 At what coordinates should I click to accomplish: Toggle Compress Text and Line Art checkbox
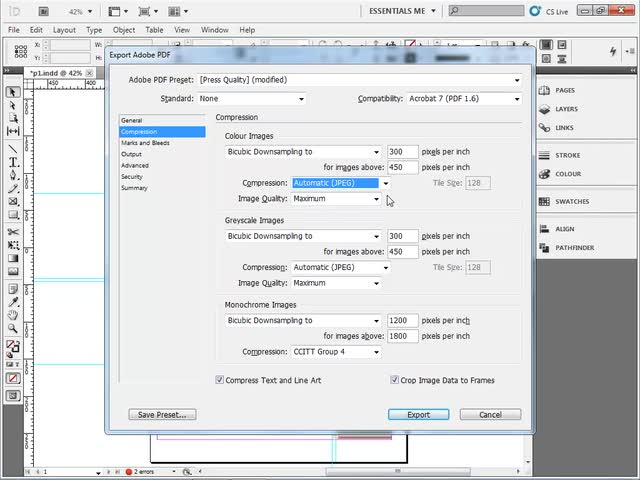(219, 380)
